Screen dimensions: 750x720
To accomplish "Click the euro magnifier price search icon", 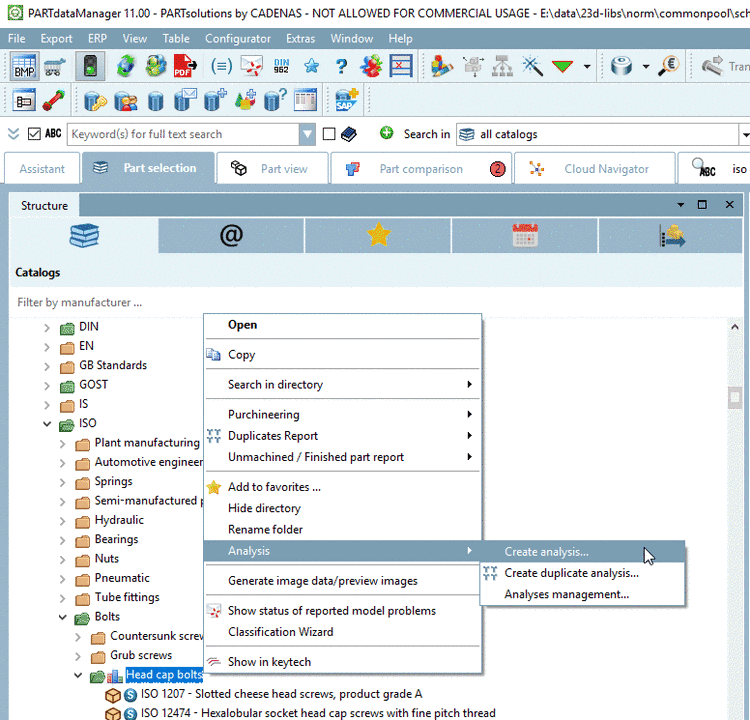I will [669, 66].
